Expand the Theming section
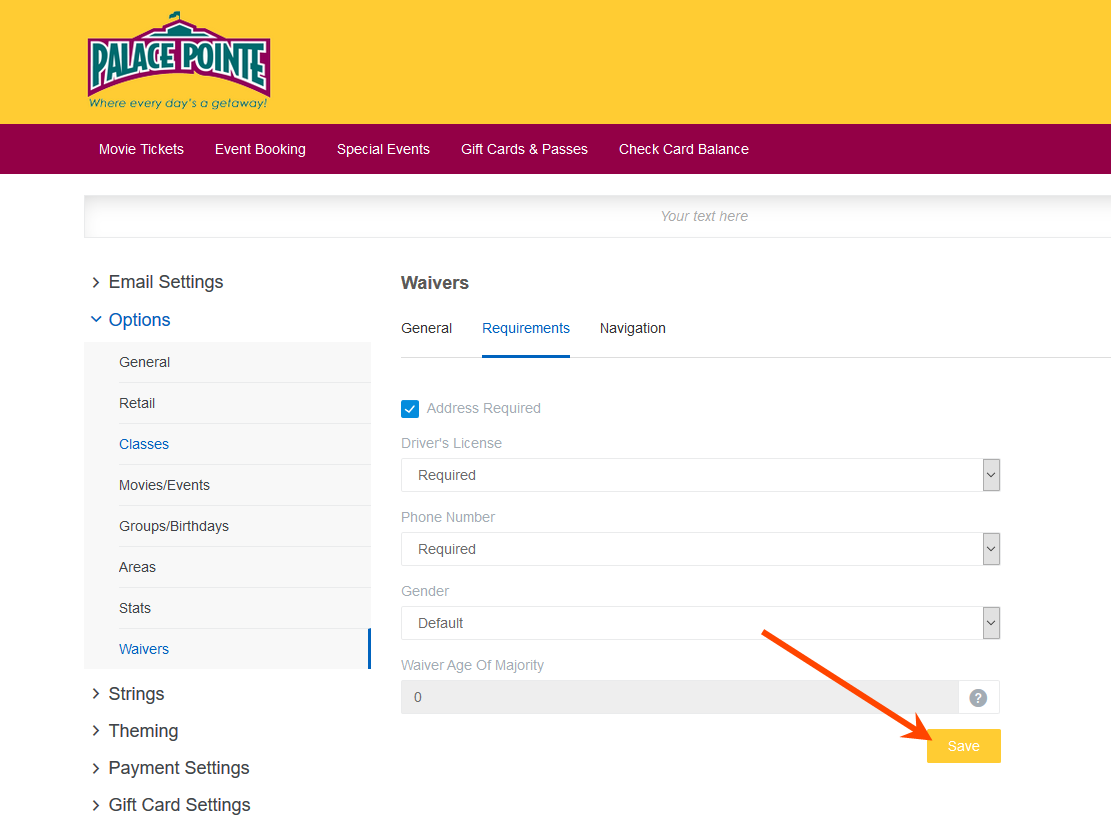1111x827 pixels. 143,731
